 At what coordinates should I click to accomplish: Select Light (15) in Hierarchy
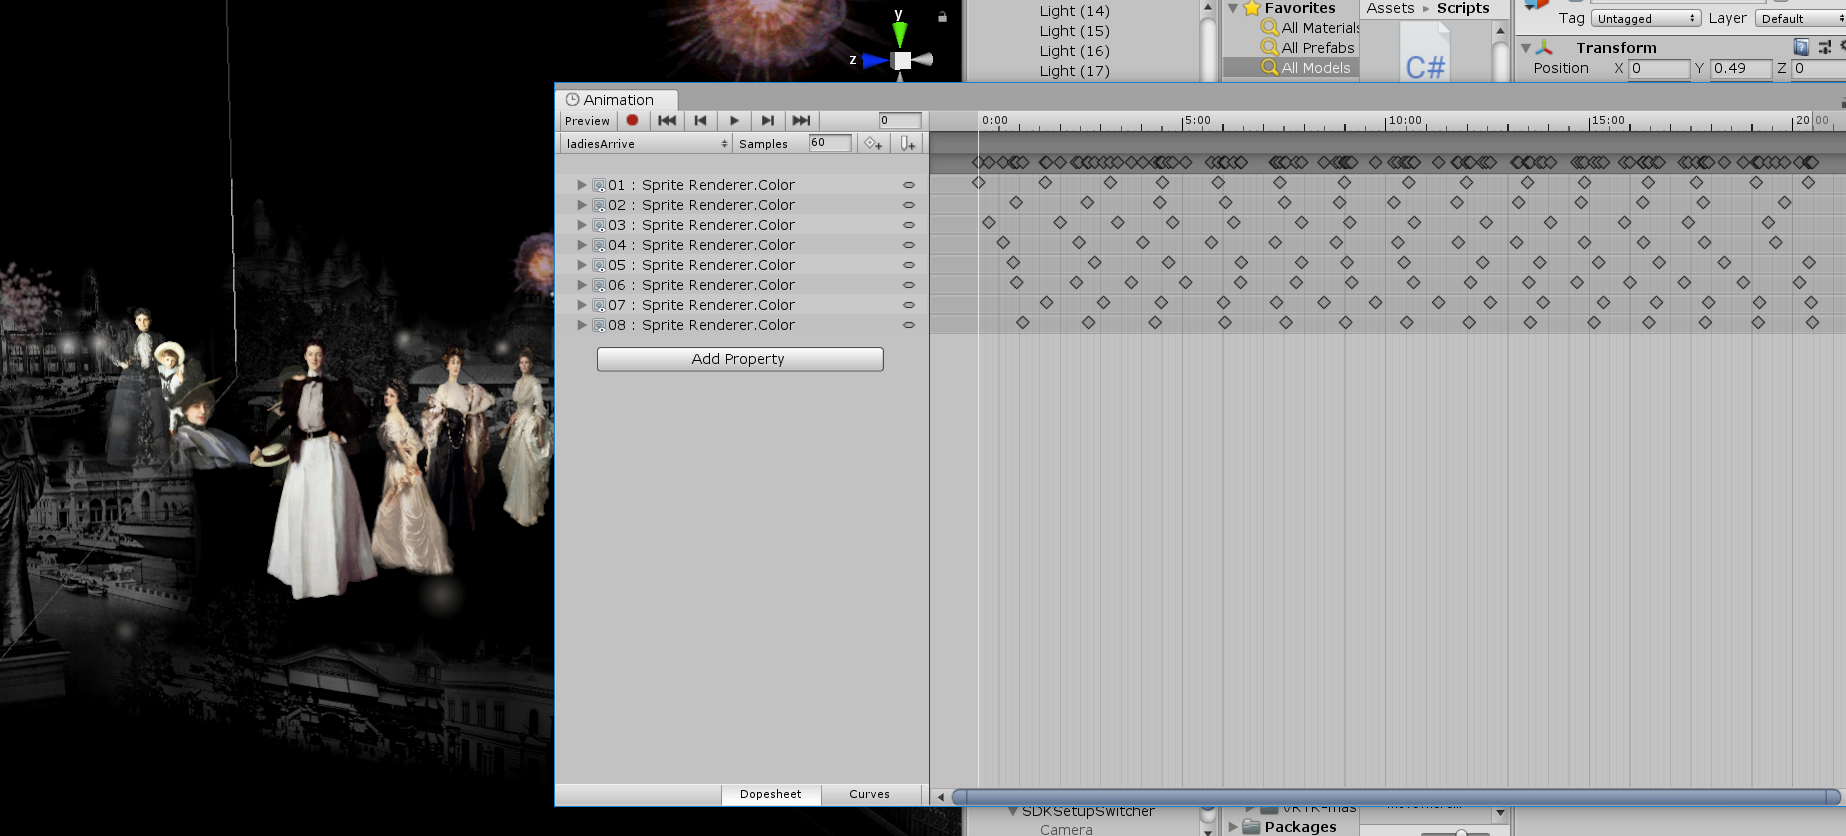[x=1074, y=31]
